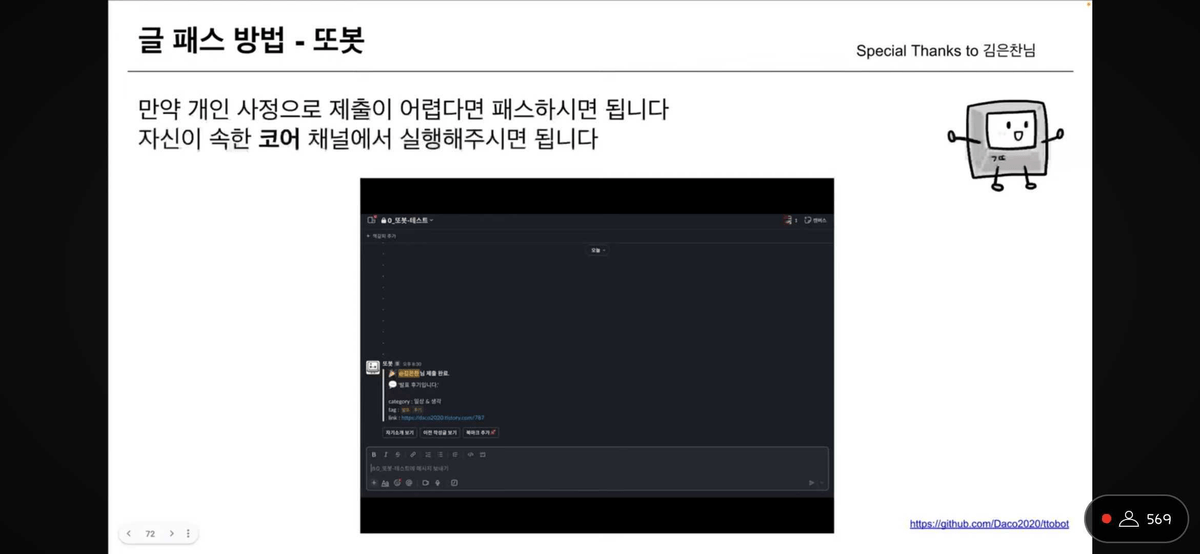This screenshot has width=1200, height=554.
Task: Toggle Italic in the Slack composer
Action: coord(386,455)
